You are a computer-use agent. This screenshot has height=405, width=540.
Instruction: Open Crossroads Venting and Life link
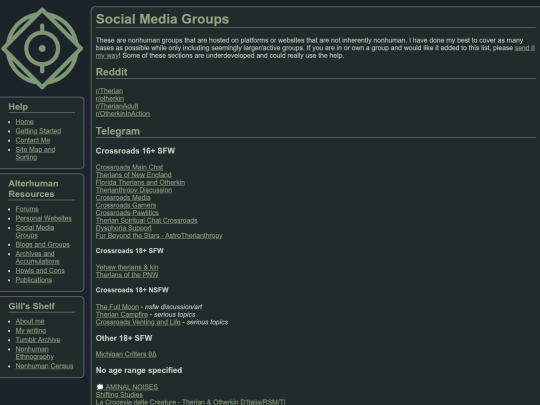coord(138,322)
